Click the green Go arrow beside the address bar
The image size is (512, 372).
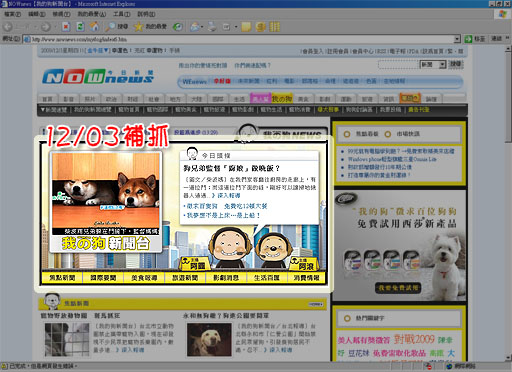point(468,39)
